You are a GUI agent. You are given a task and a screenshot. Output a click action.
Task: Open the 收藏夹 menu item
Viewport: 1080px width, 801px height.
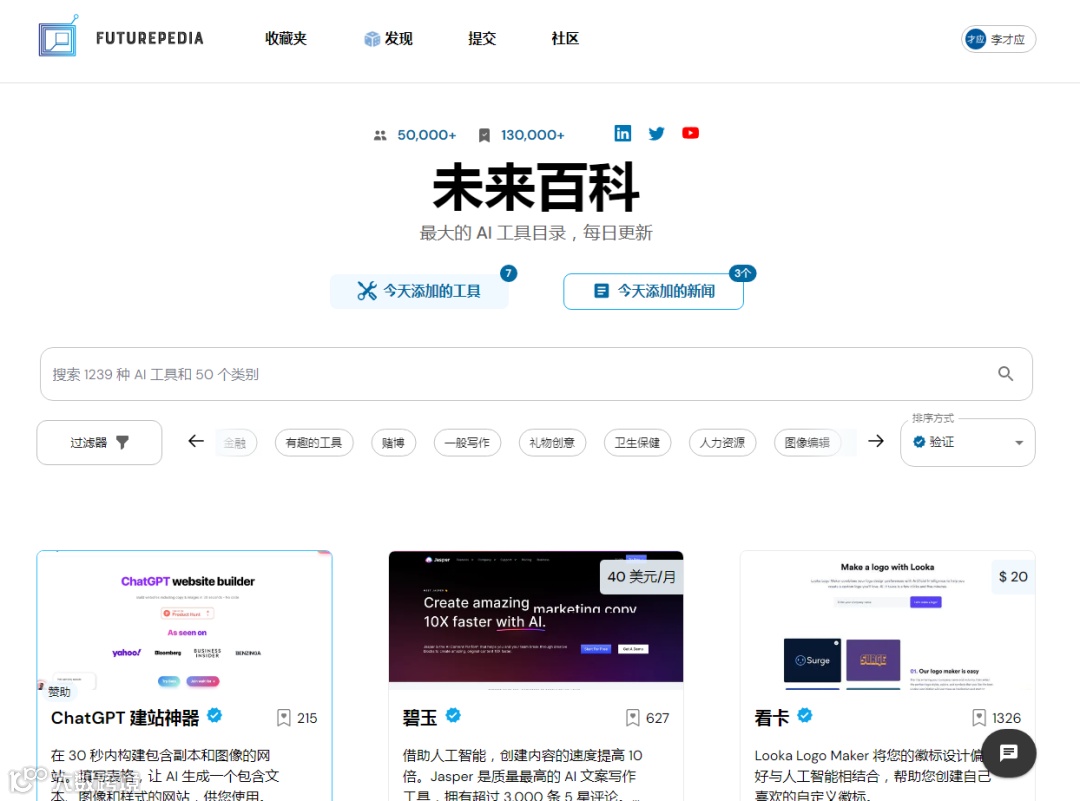[286, 39]
